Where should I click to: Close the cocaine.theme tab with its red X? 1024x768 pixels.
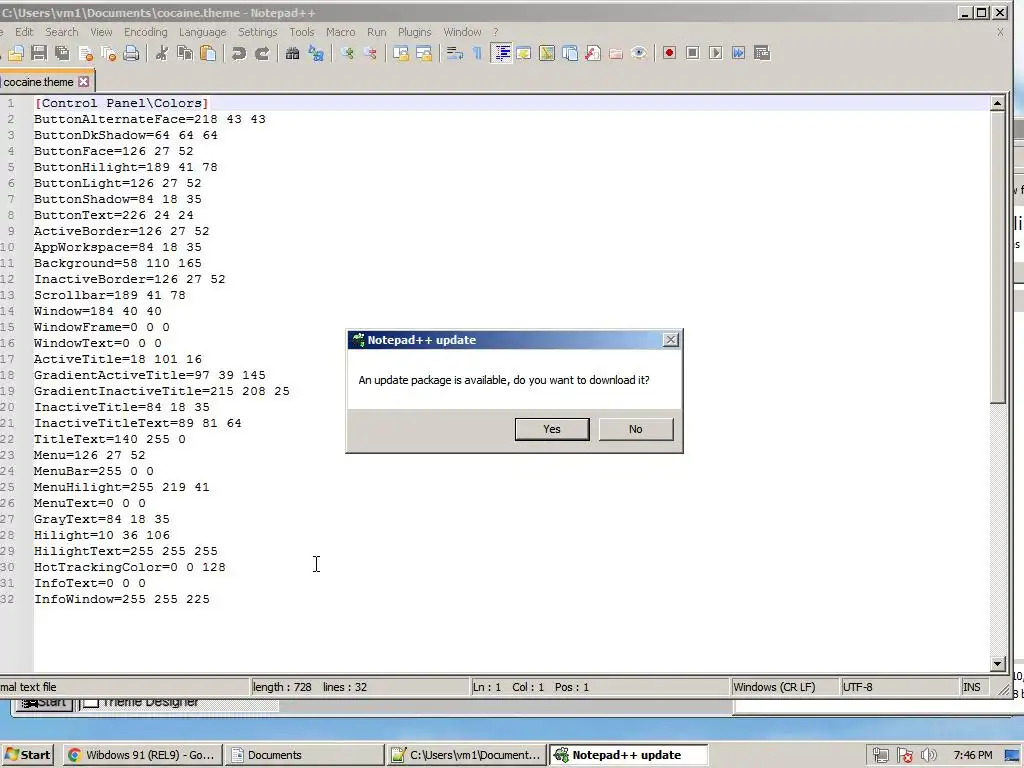tap(84, 82)
